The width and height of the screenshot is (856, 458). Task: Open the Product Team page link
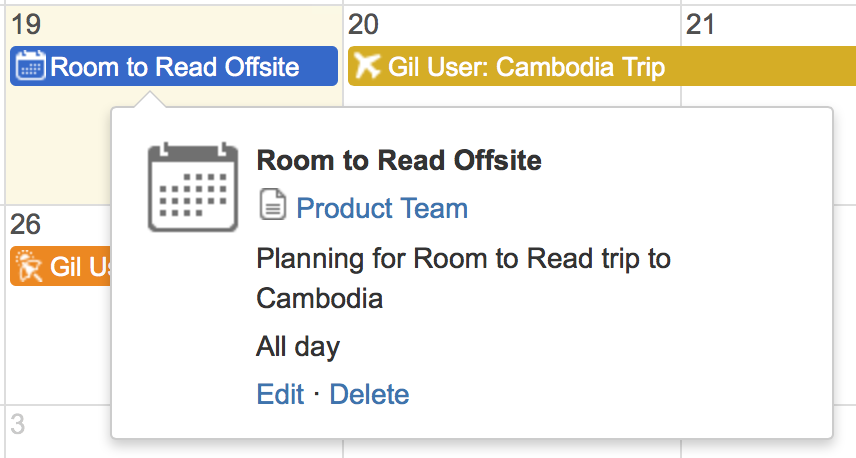pyautogui.click(x=382, y=208)
